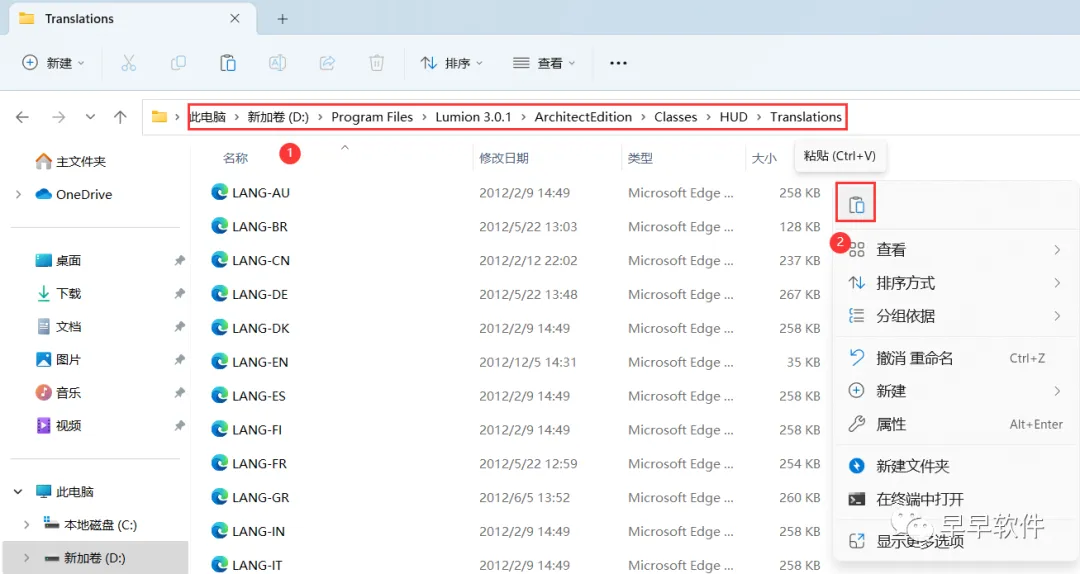Open 视频 quick access folder

(59, 426)
